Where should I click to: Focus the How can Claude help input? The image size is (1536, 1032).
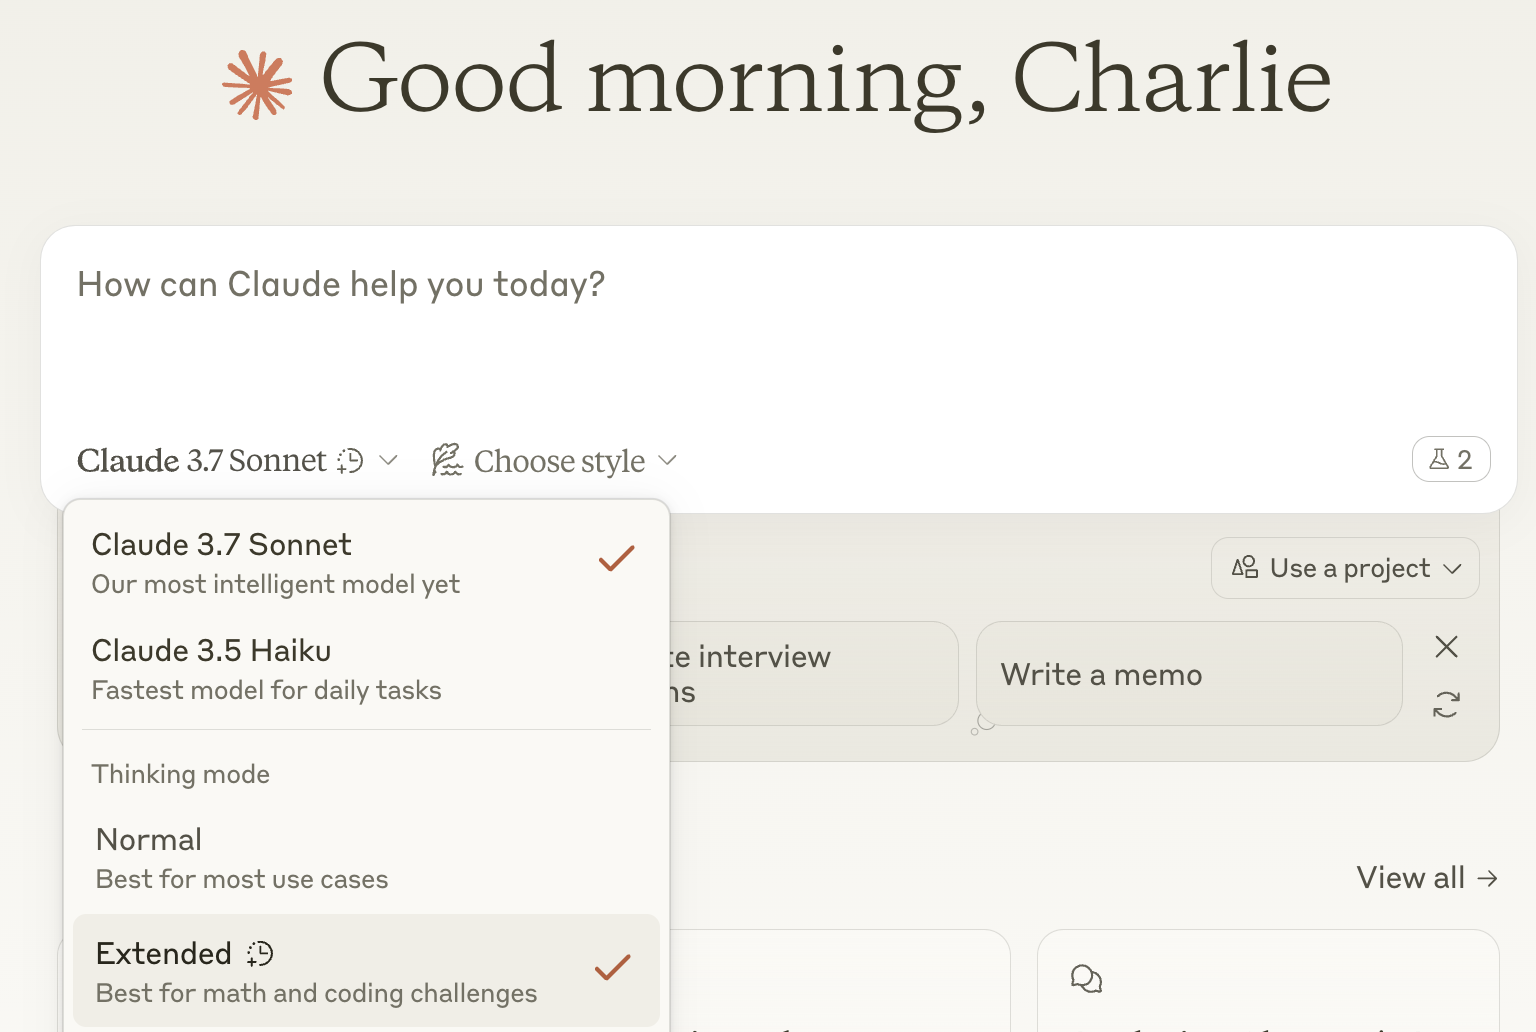coord(778,330)
